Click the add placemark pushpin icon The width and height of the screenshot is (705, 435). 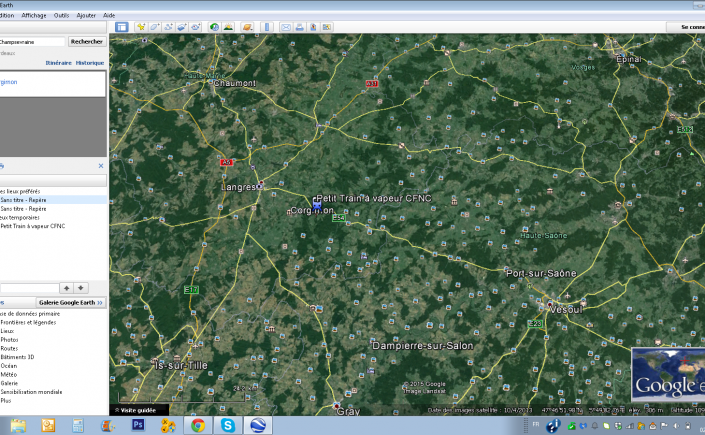[x=141, y=26]
